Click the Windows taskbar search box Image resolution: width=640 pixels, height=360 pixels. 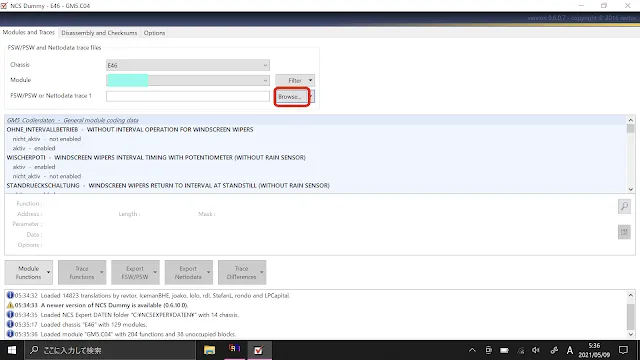pyautogui.click(x=110, y=350)
